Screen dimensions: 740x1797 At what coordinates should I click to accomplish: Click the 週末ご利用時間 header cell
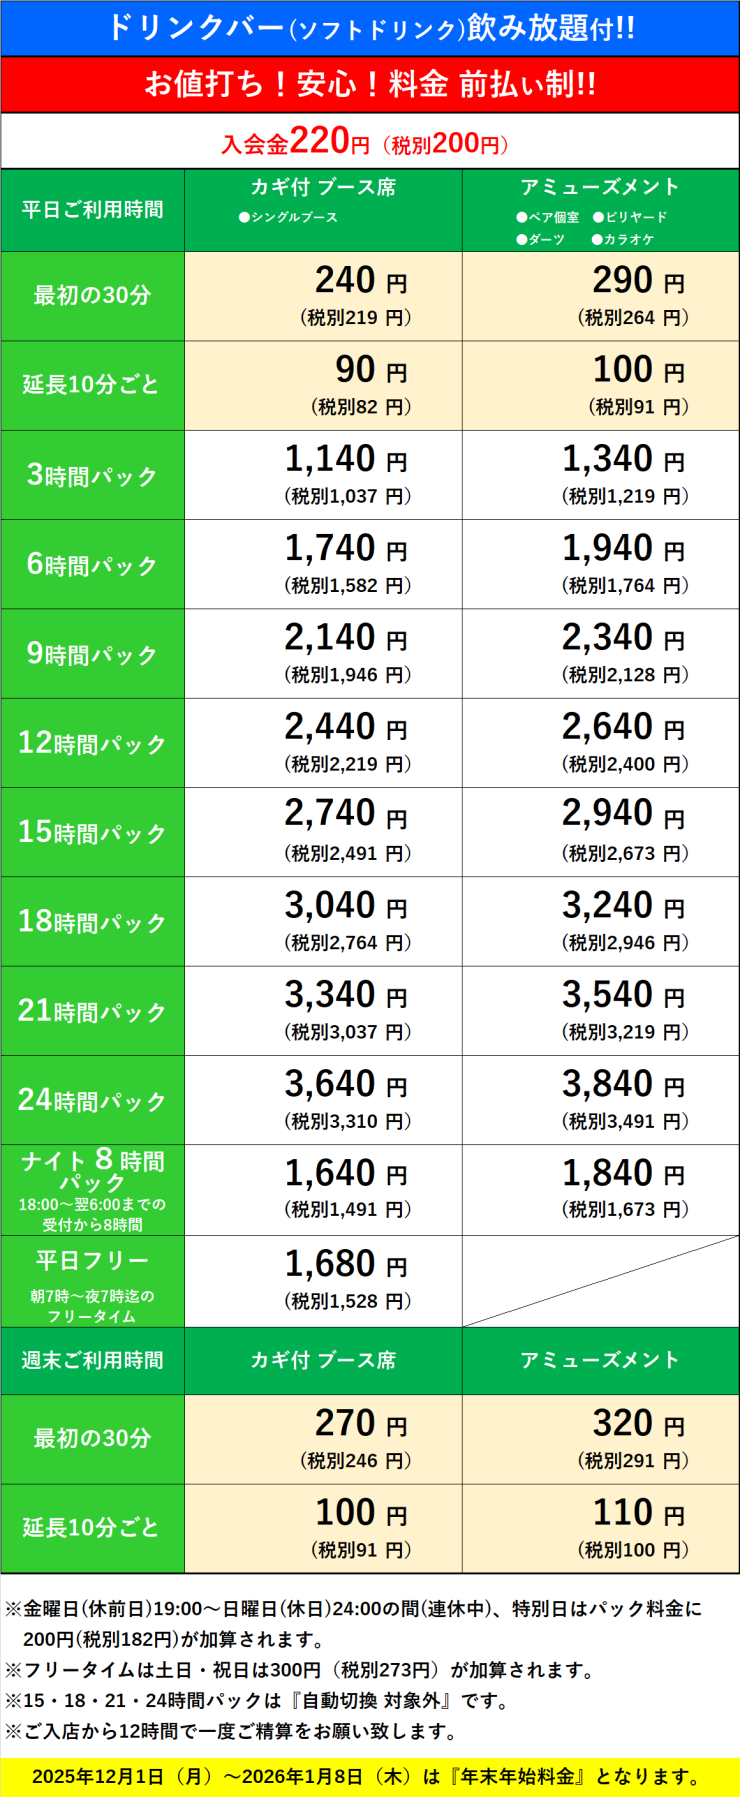(92, 1360)
